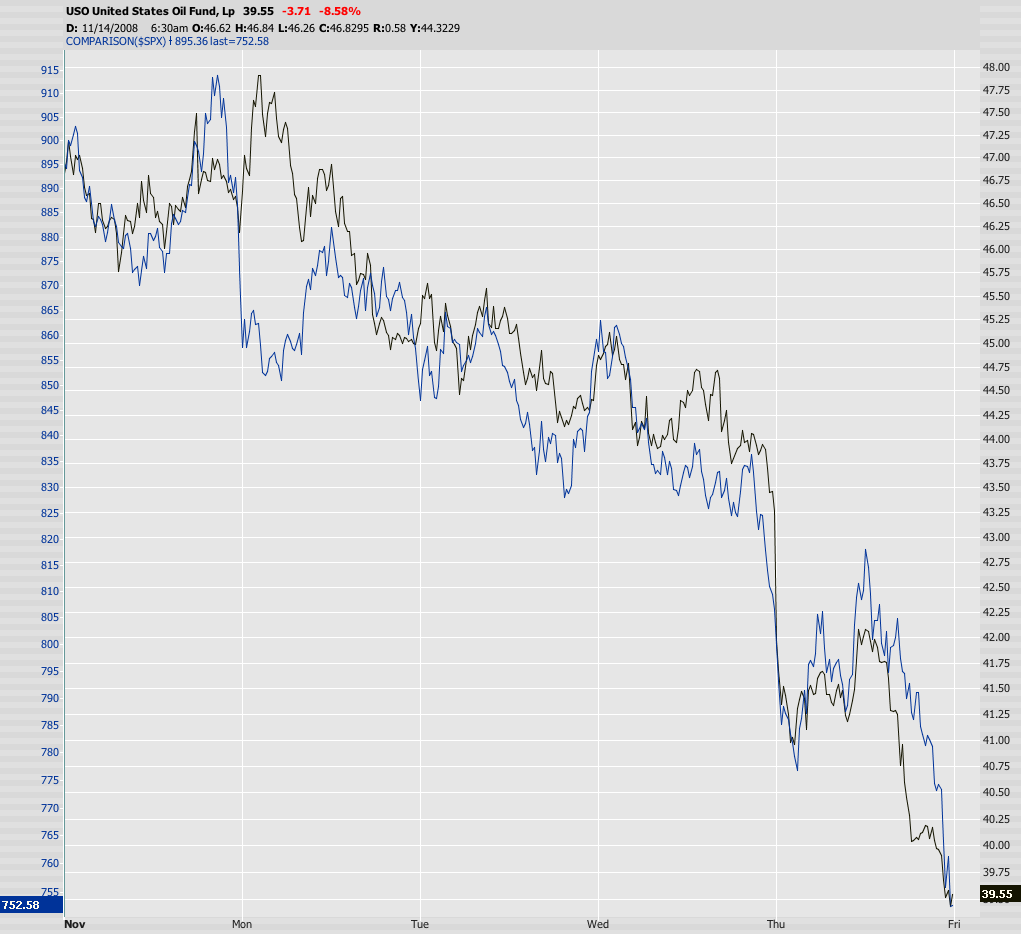Click the 48.00 level on right price axis
The width and height of the screenshot is (1021, 934).
coord(995,67)
